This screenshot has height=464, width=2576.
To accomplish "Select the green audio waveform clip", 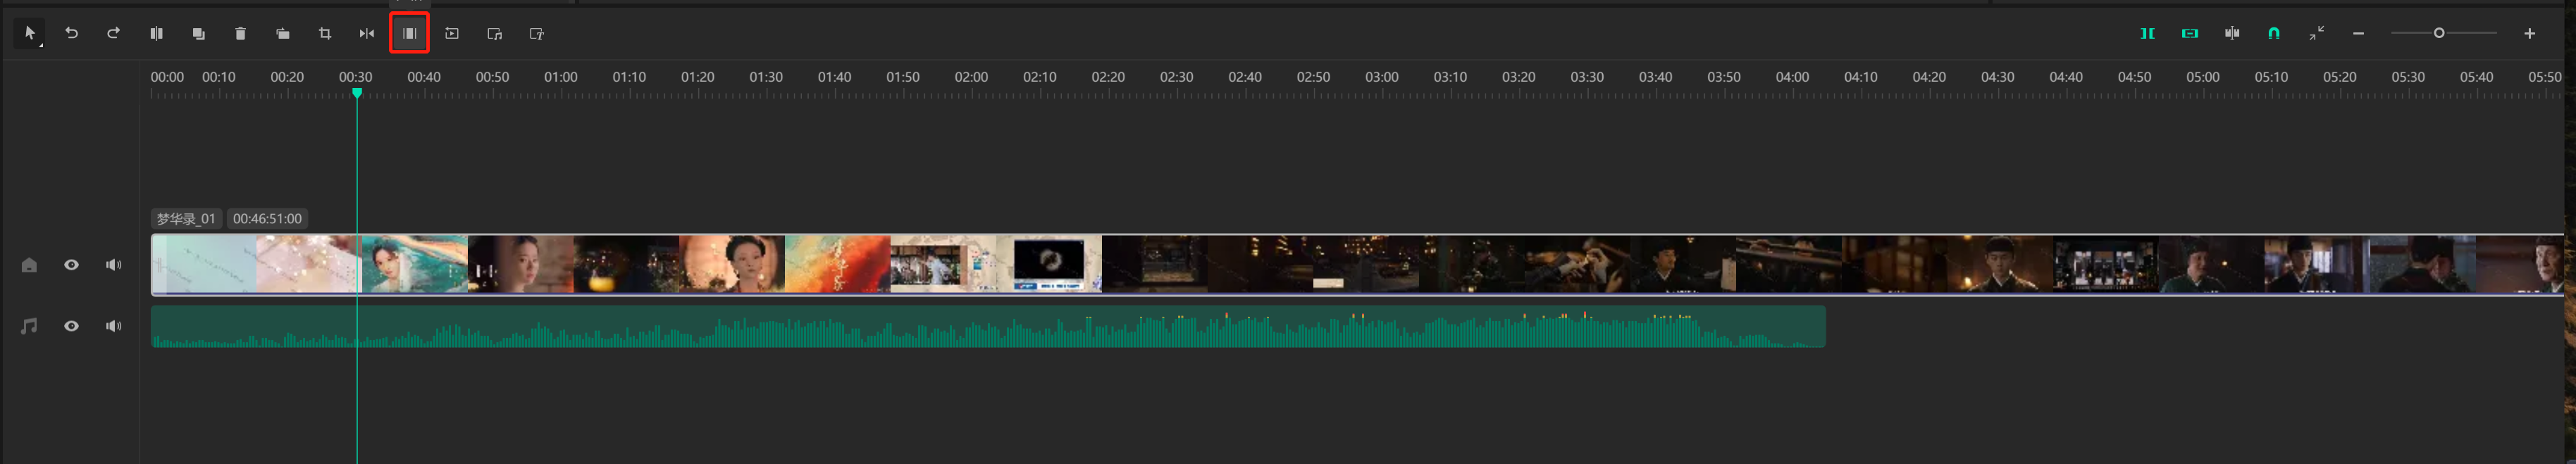I will click(988, 326).
